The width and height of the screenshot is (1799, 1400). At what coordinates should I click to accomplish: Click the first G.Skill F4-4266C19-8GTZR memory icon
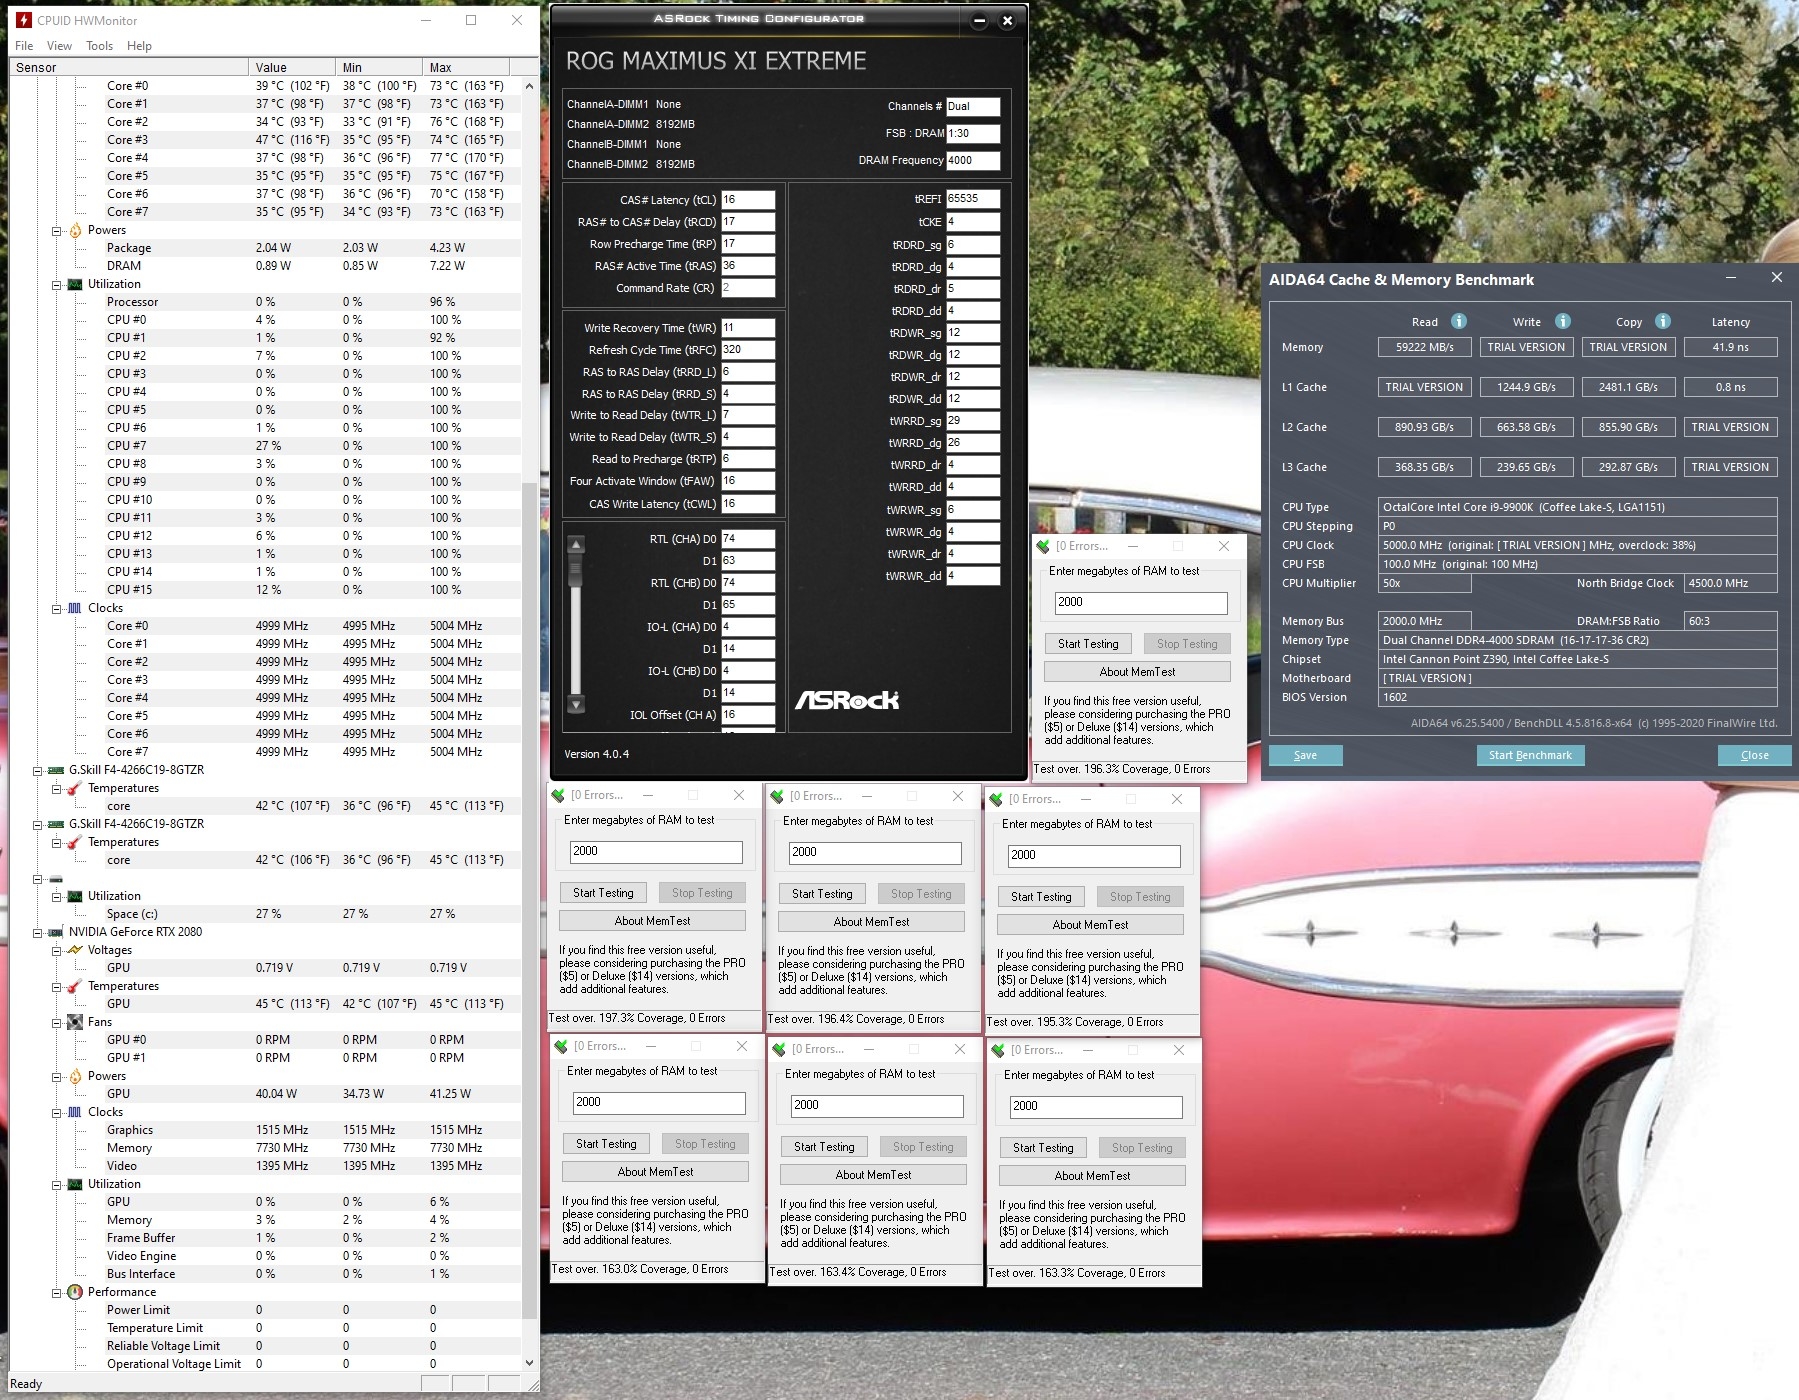tap(56, 770)
